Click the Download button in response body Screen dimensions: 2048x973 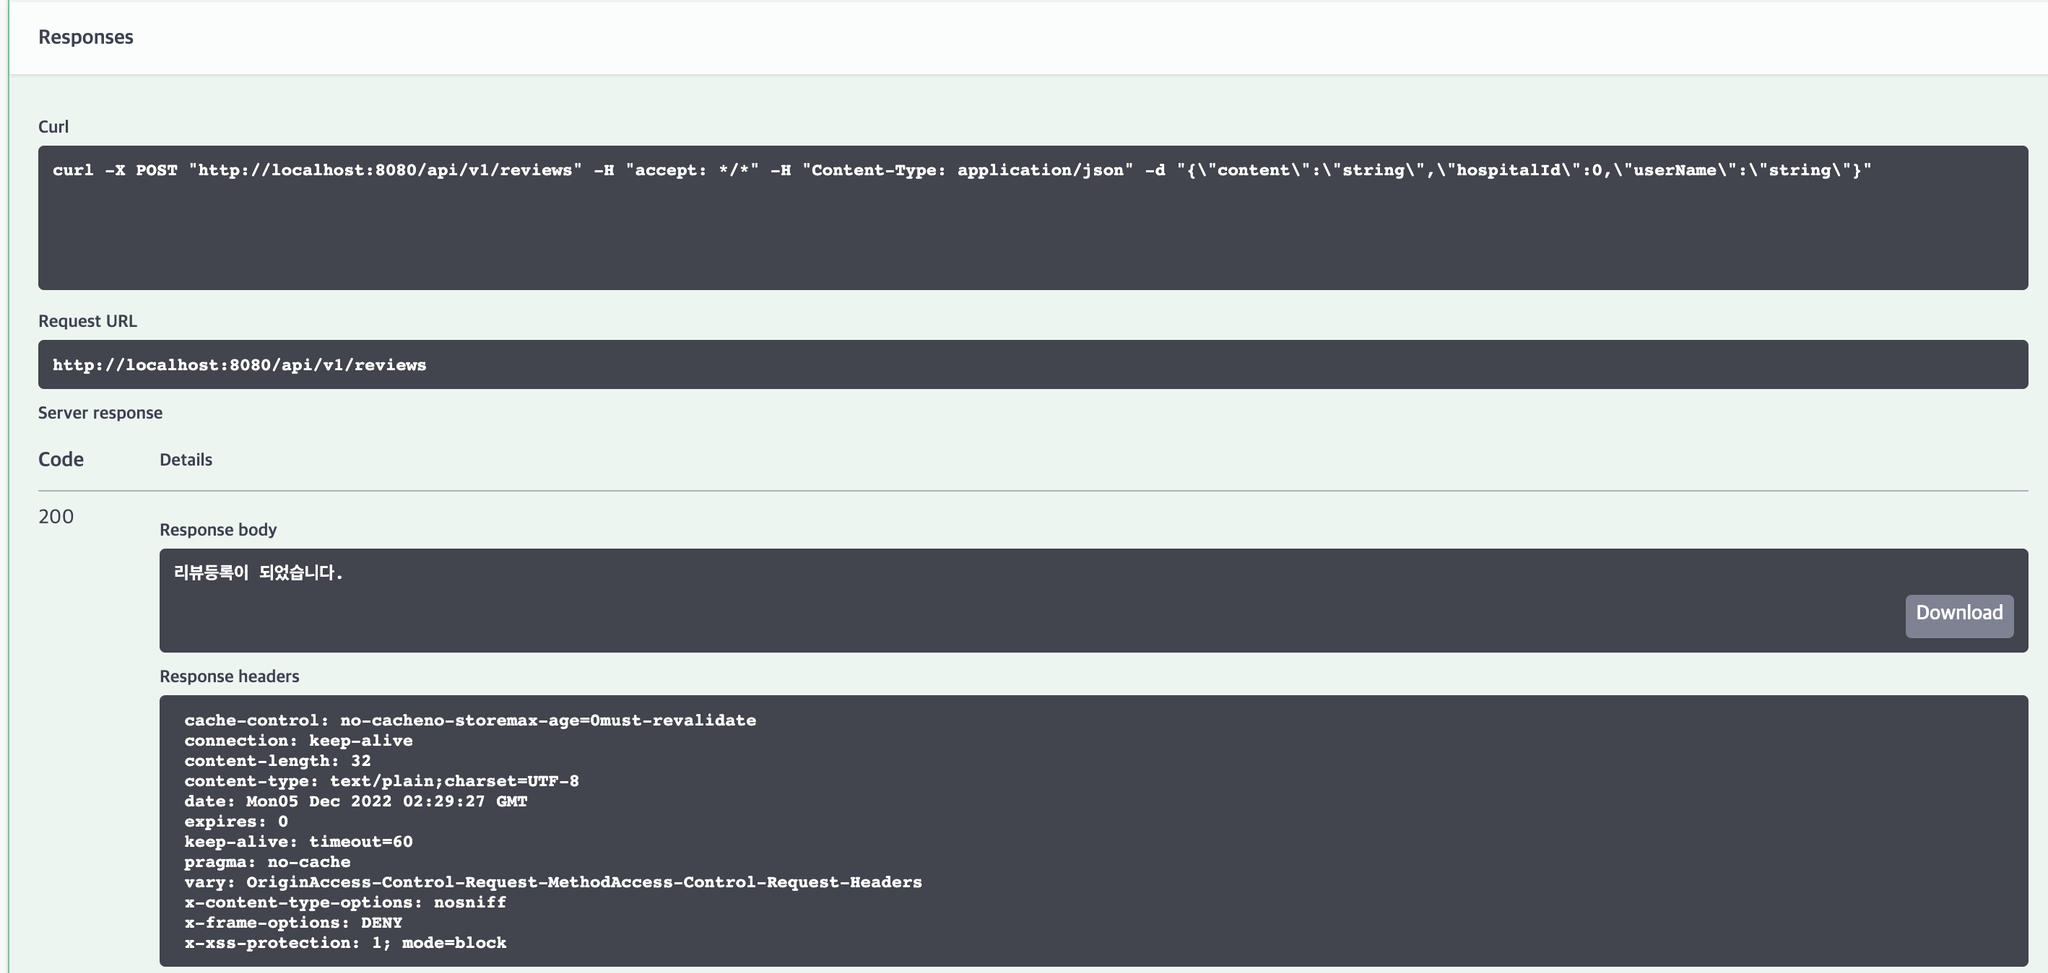pyautogui.click(x=1958, y=614)
